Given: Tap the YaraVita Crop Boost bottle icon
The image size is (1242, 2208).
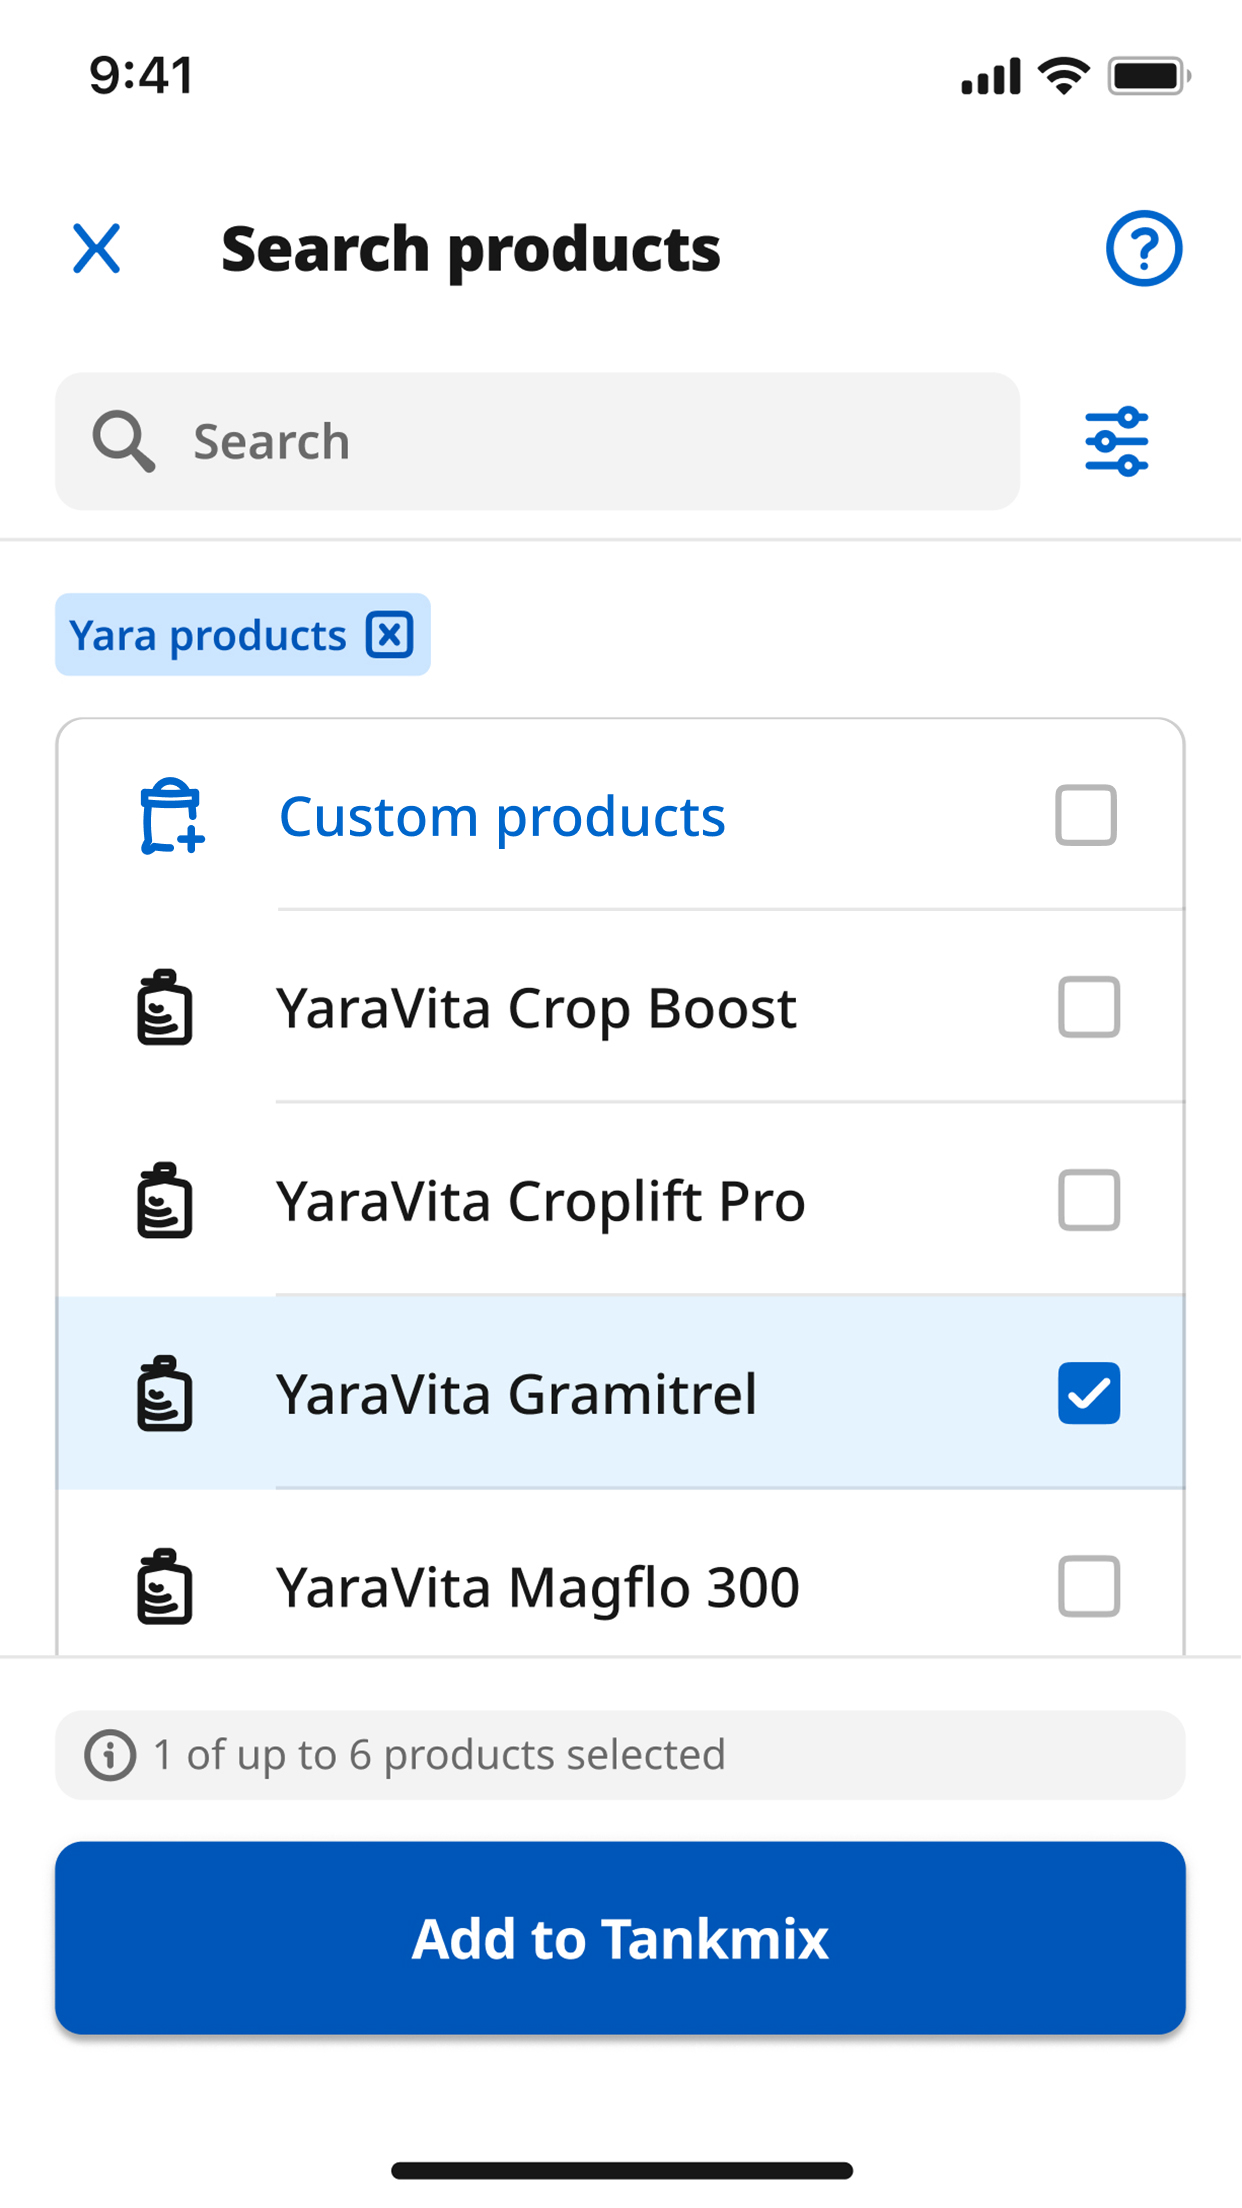Looking at the screenshot, I should pos(165,1008).
